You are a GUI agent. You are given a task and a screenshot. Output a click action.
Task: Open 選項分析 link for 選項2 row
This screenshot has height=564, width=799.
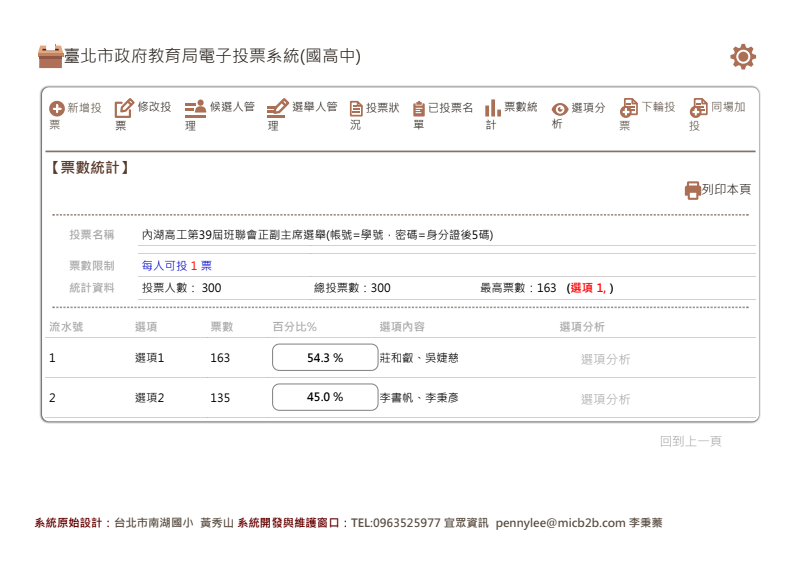[605, 399]
